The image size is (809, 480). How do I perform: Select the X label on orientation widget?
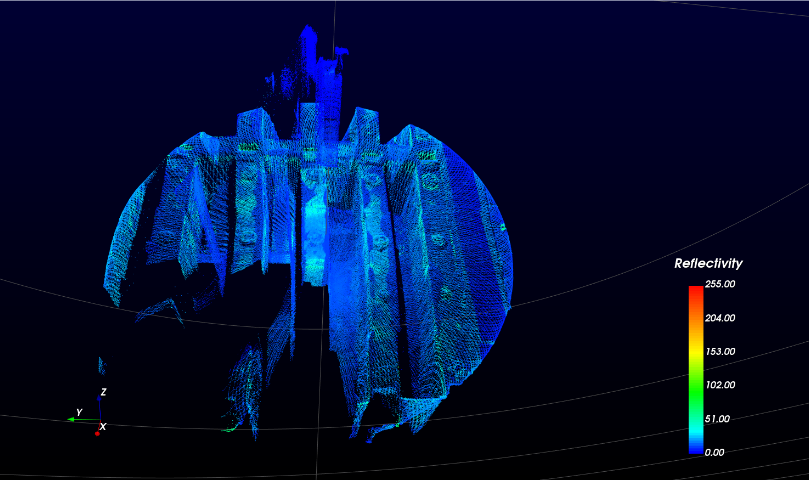click(104, 427)
